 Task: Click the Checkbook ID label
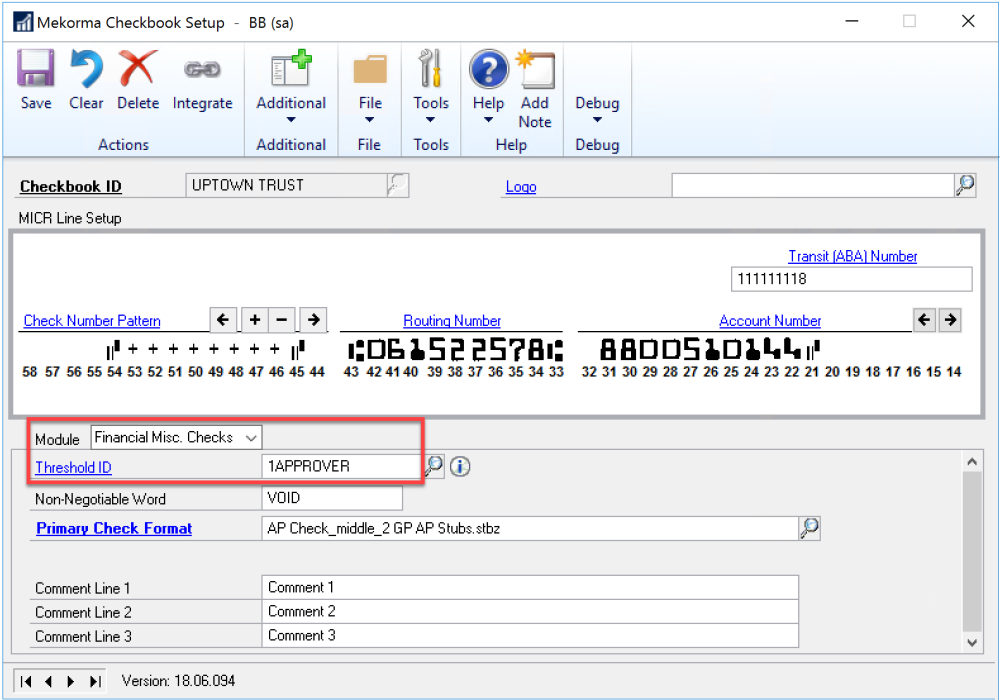point(71,187)
